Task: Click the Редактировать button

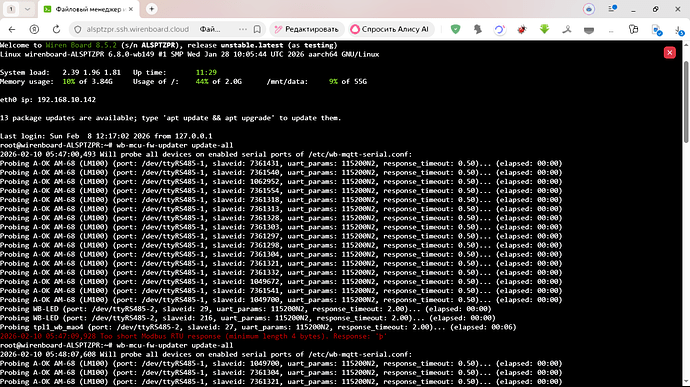Action: [306, 29]
